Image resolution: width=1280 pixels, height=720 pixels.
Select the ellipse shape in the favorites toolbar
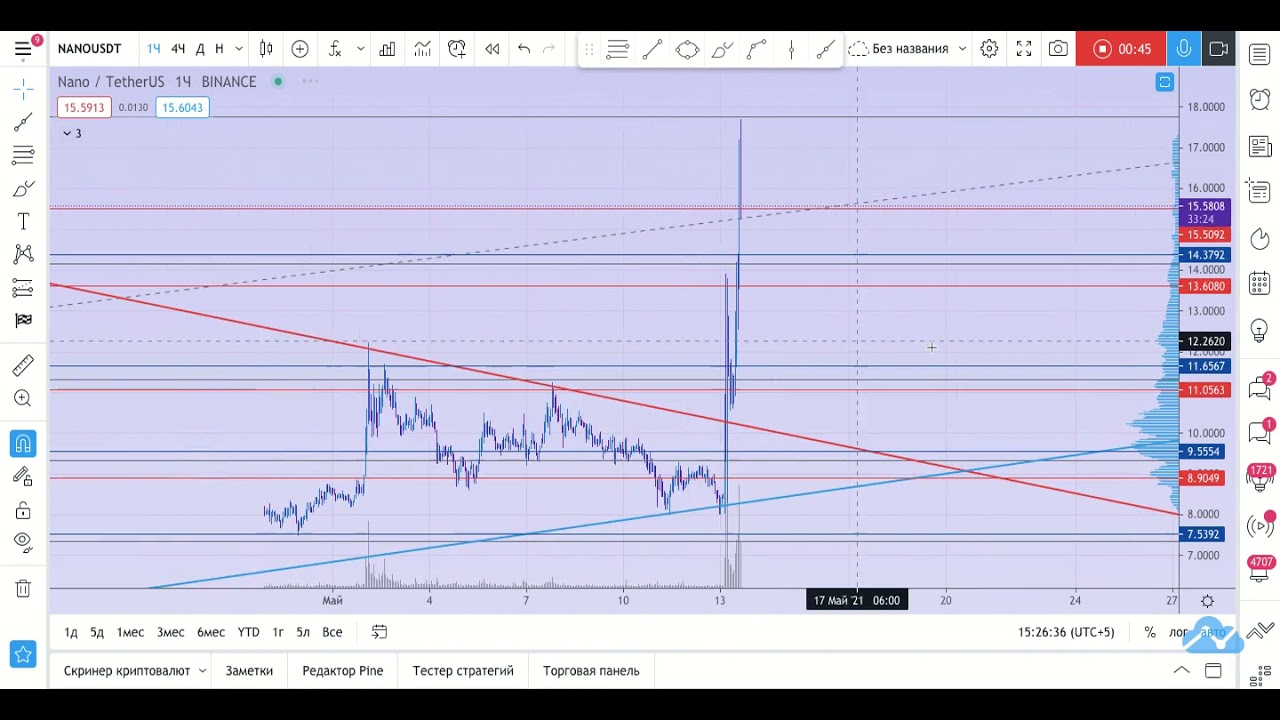687,49
